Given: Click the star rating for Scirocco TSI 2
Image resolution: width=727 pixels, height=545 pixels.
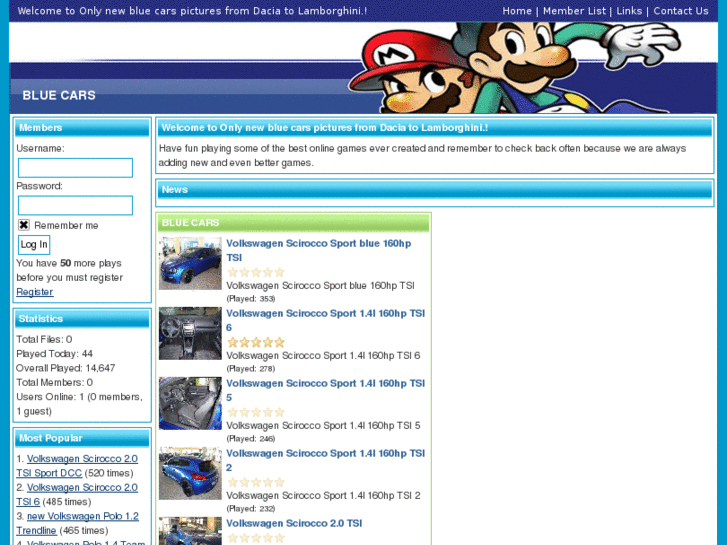Looking at the screenshot, I should pos(256,482).
